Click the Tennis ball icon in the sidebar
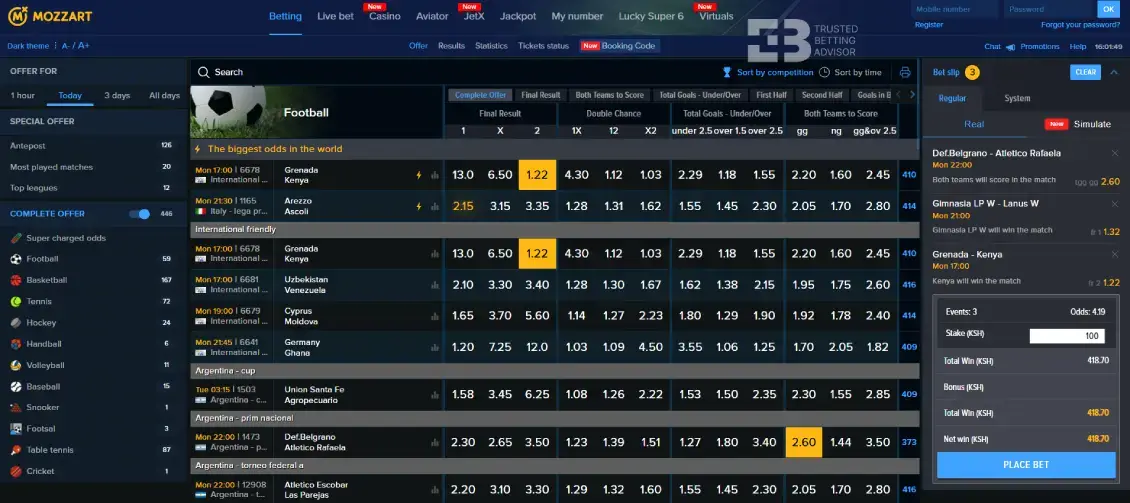The width and height of the screenshot is (1130, 503). (16, 301)
